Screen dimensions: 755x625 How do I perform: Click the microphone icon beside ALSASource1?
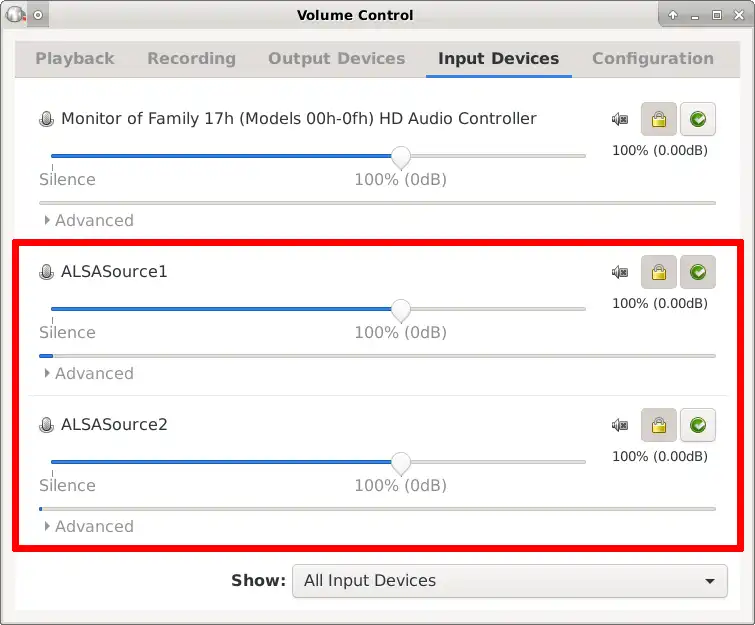[x=46, y=272]
